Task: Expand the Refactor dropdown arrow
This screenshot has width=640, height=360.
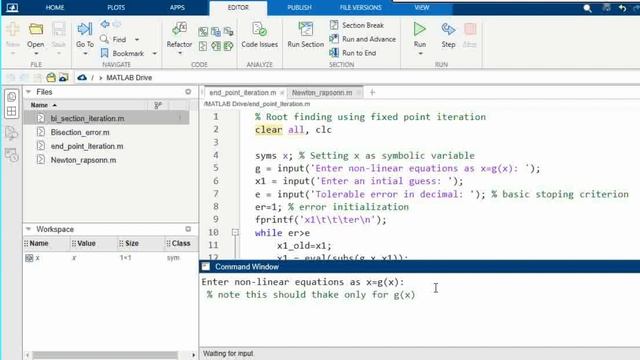Action: [x=180, y=53]
